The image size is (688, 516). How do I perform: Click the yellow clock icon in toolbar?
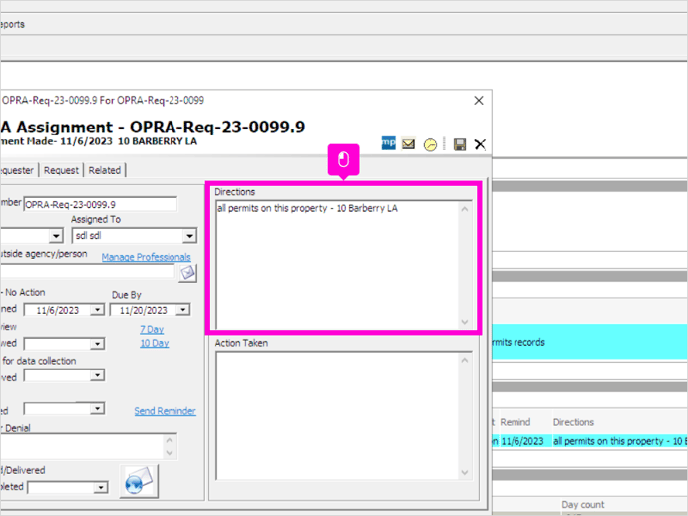[x=430, y=144]
